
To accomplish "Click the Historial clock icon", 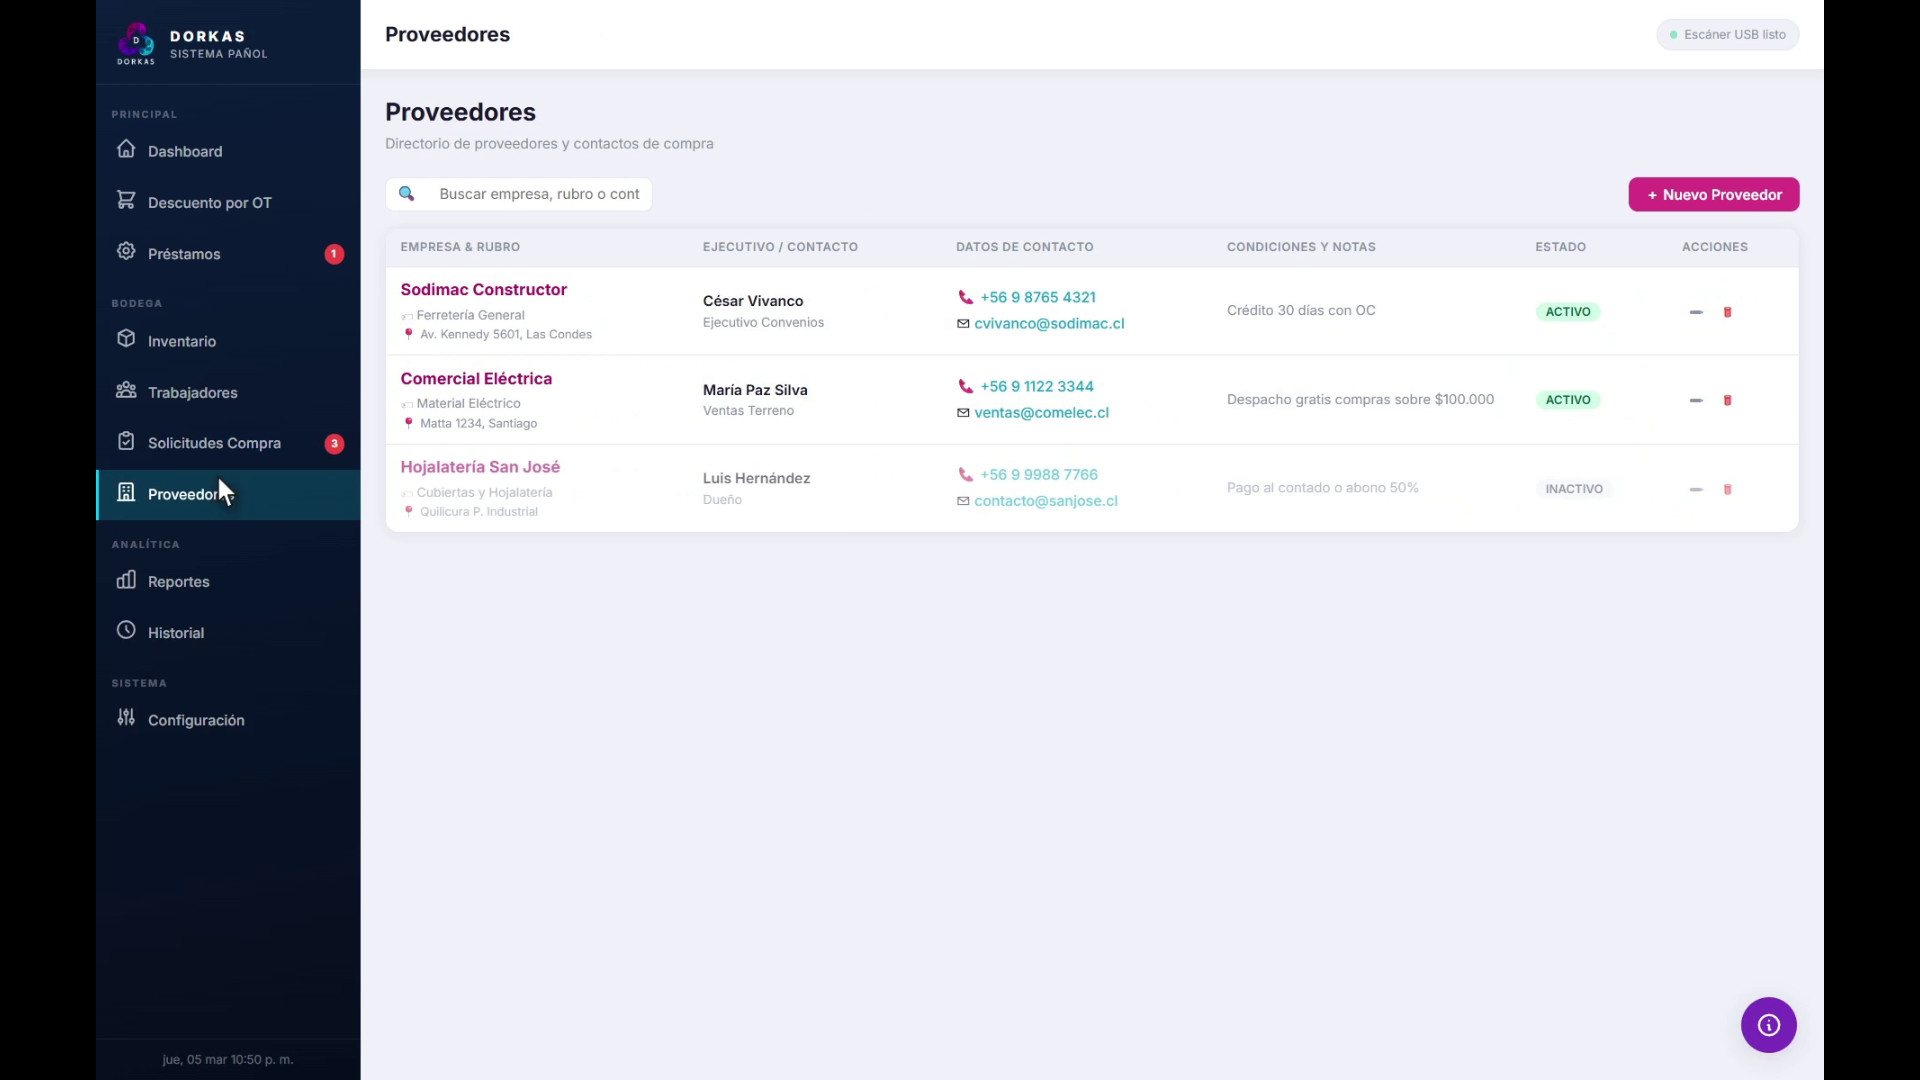I will point(126,631).
